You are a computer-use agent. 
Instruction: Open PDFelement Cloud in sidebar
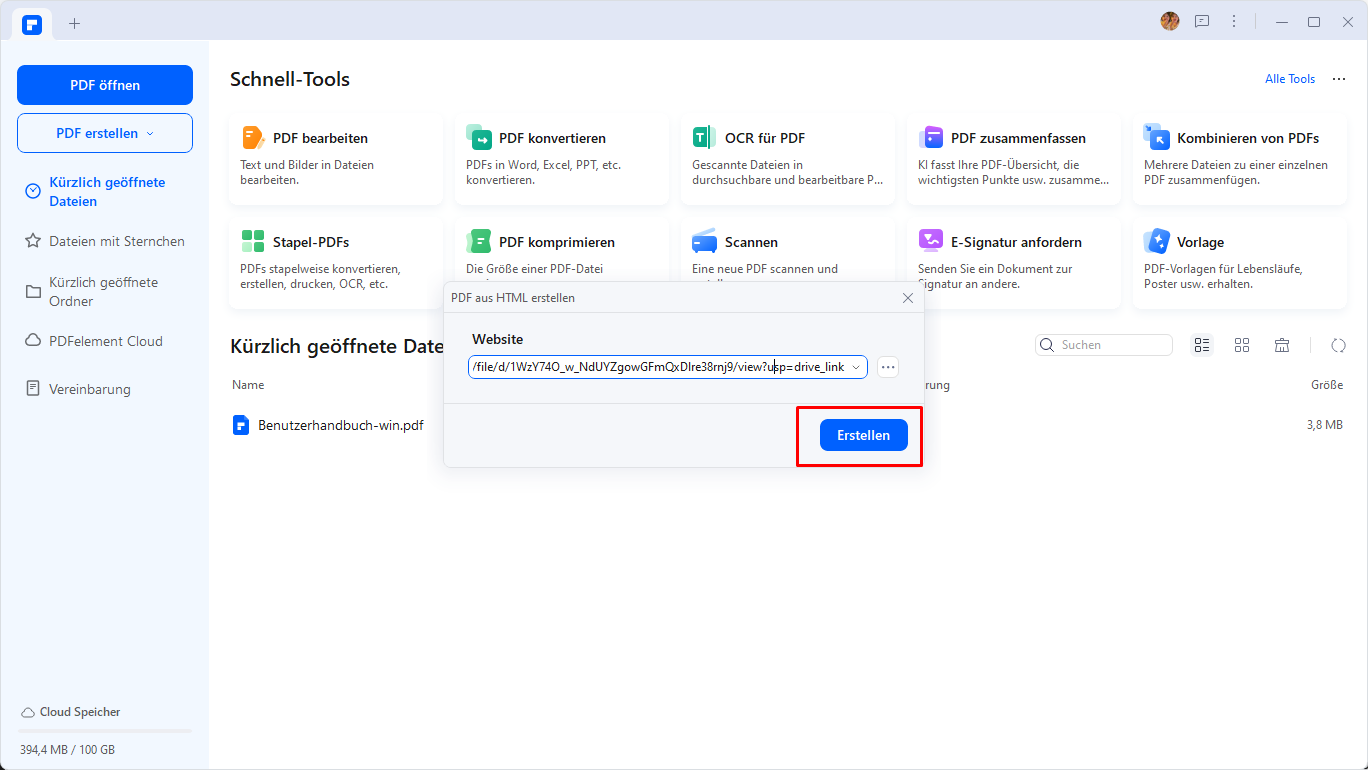coord(105,341)
